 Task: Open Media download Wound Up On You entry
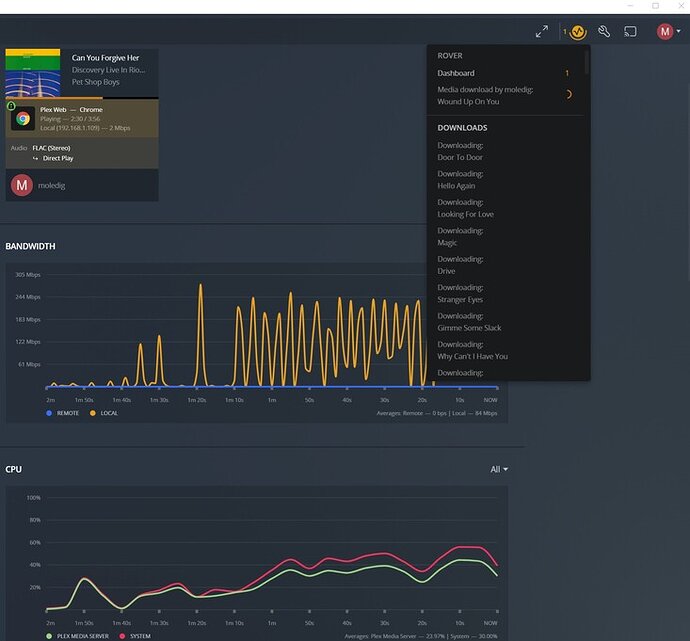505,95
